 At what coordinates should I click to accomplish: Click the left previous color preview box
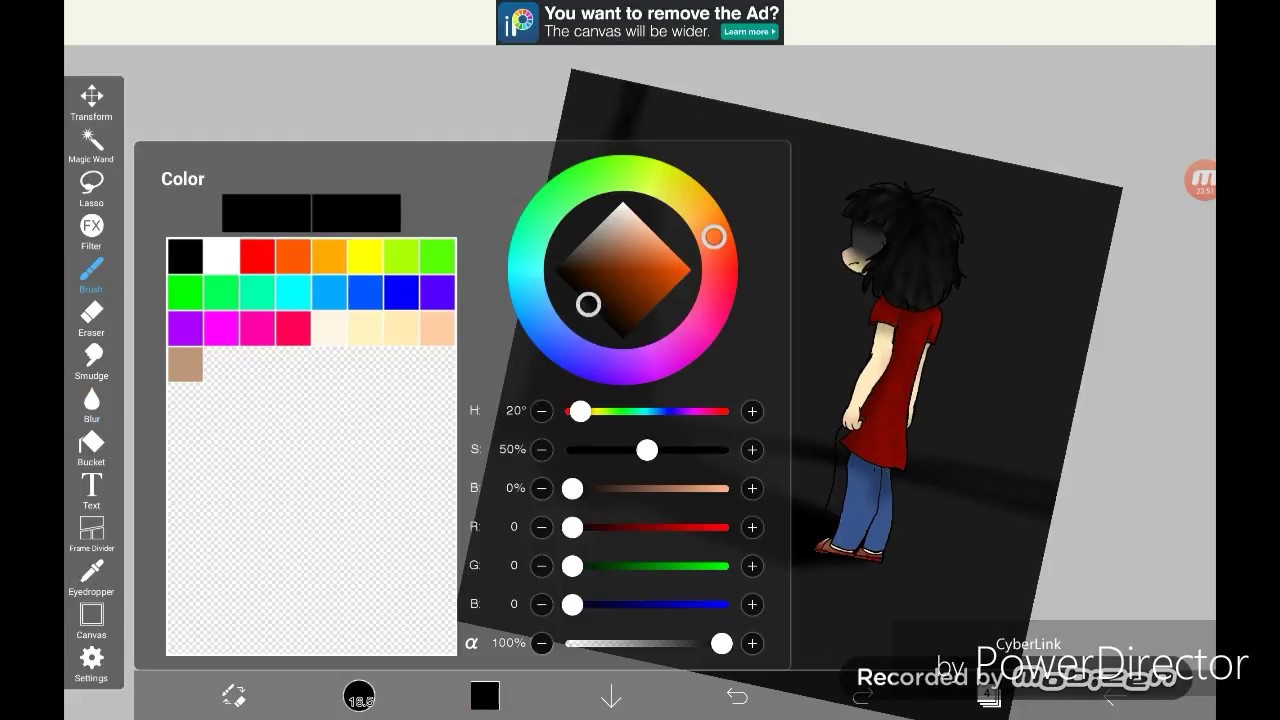(x=266, y=213)
